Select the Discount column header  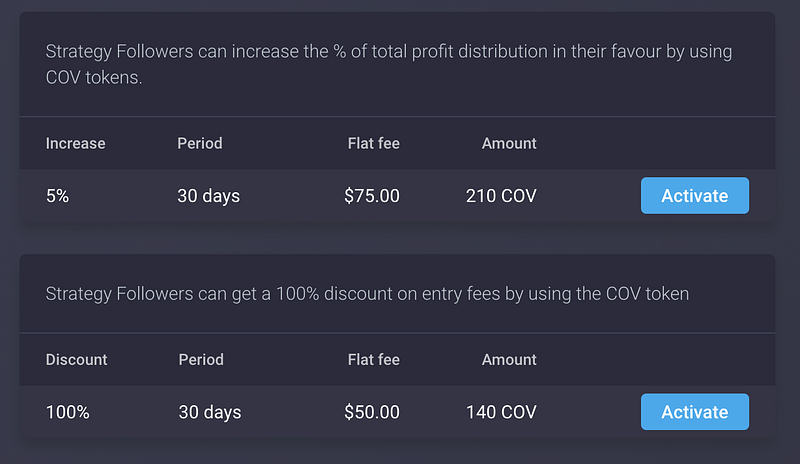point(77,360)
